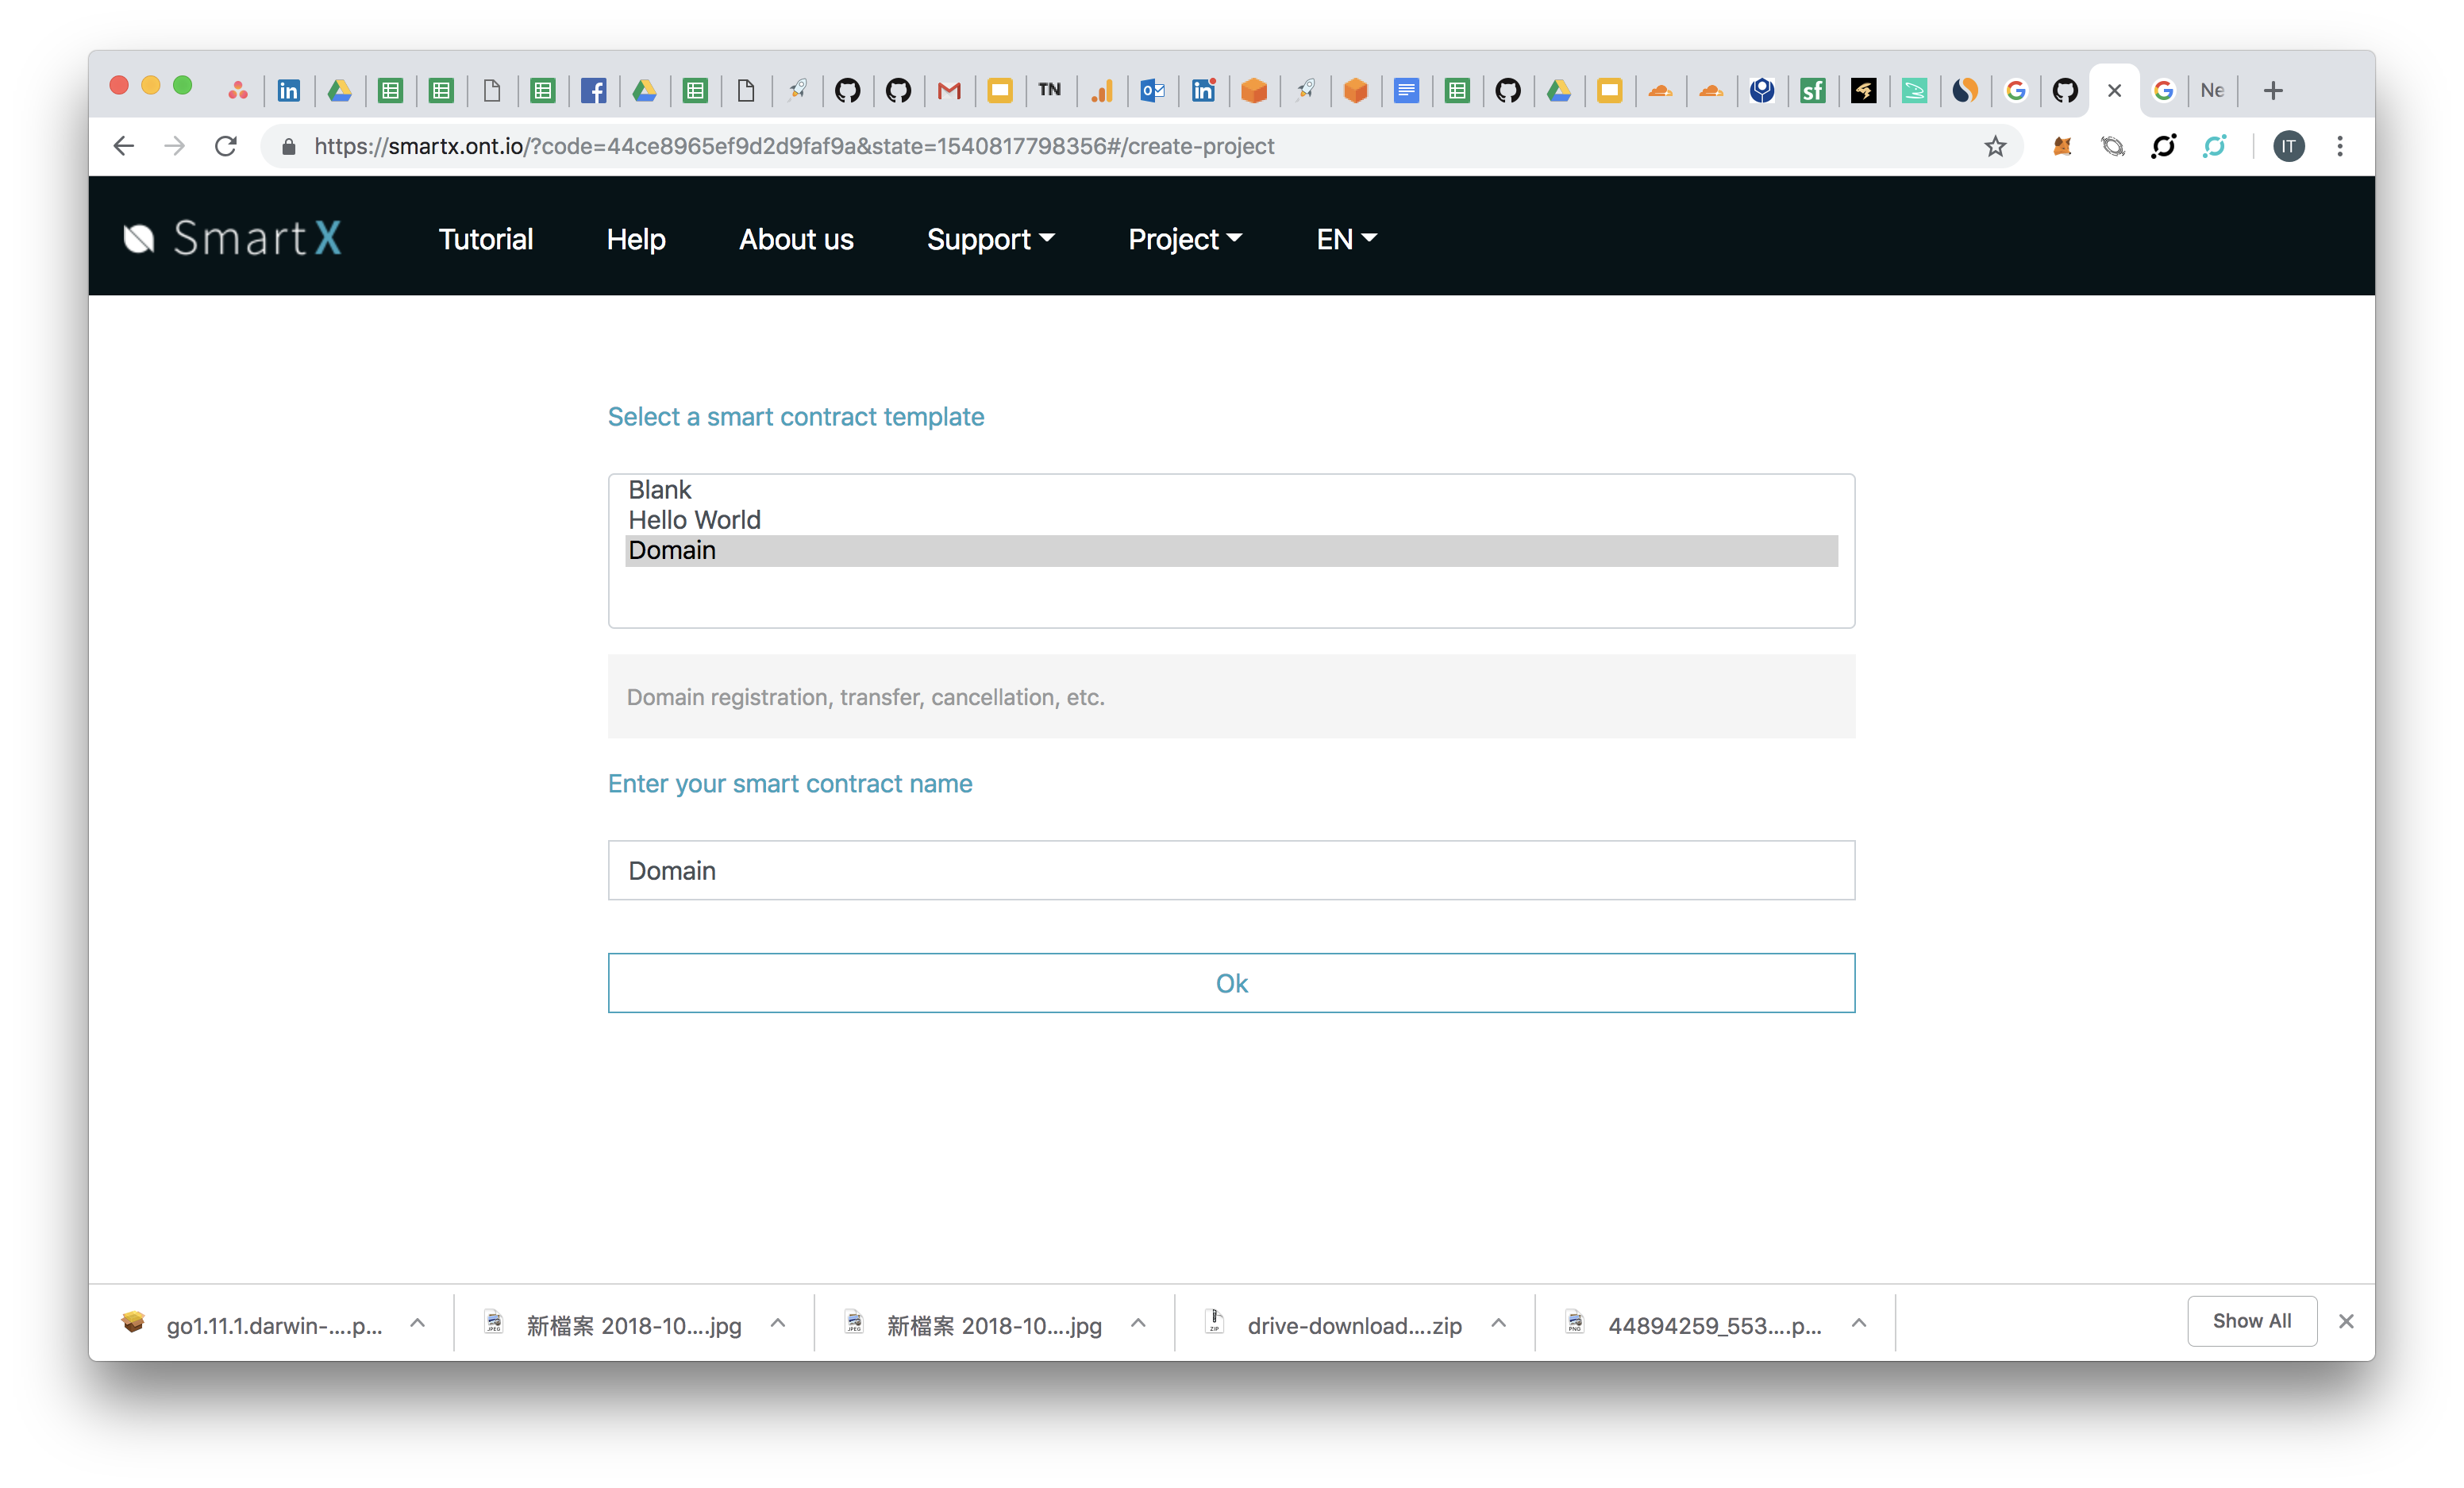The width and height of the screenshot is (2464, 1488).
Task: Open the MetaMask fox extension
Action: pyautogui.click(x=2061, y=146)
